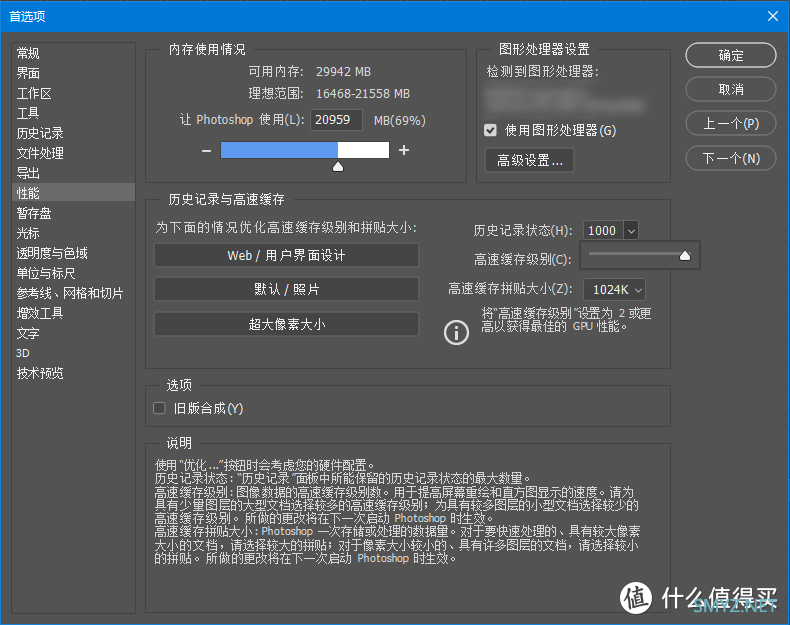Open 历史记录状态 dropdown arrow
The height and width of the screenshot is (625, 790).
tap(631, 231)
